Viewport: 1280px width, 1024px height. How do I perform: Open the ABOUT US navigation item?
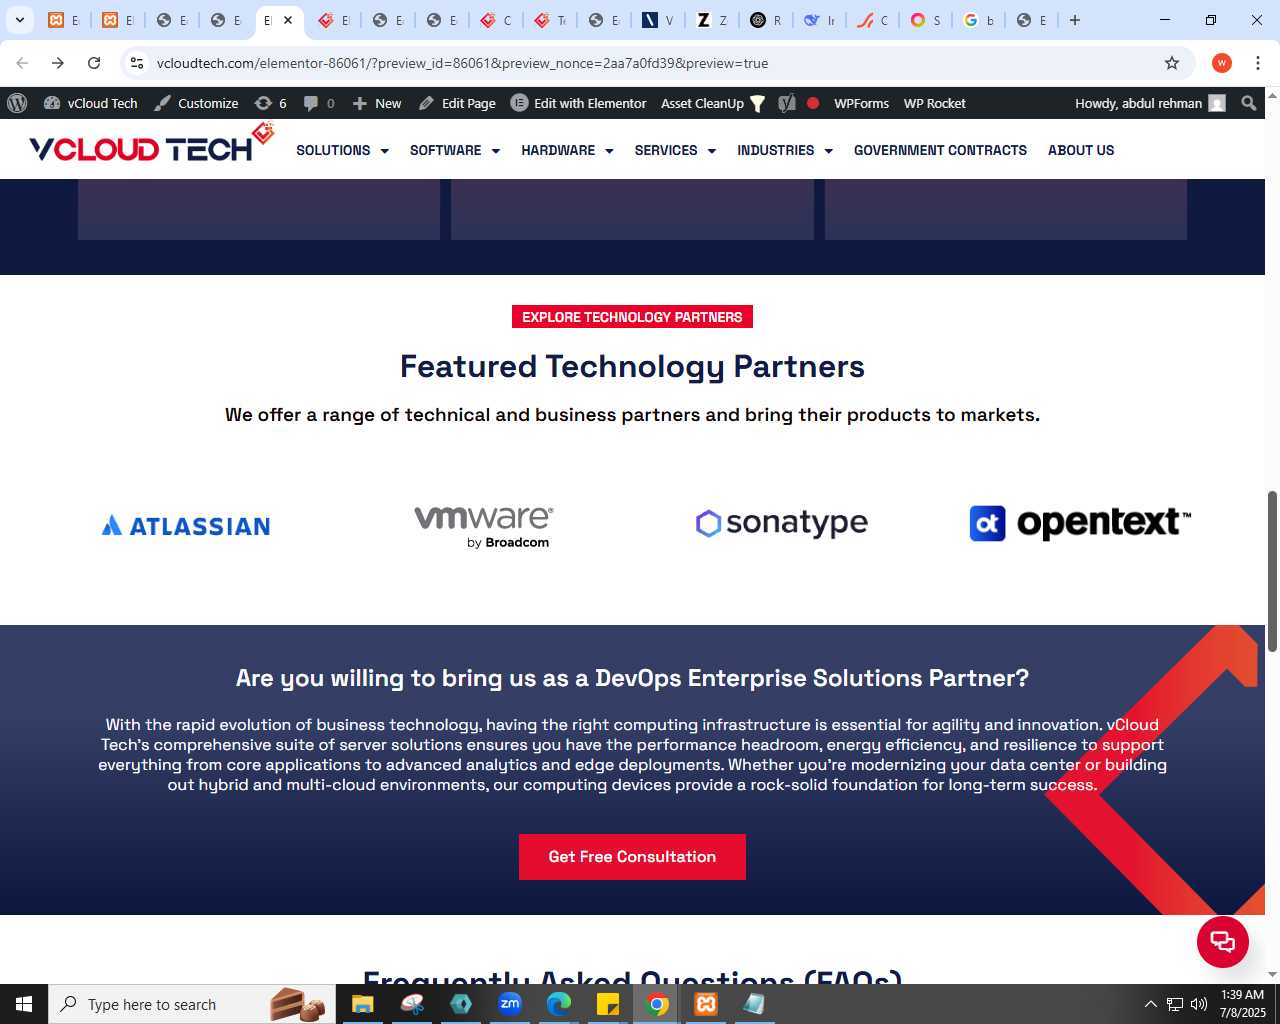pyautogui.click(x=1081, y=150)
